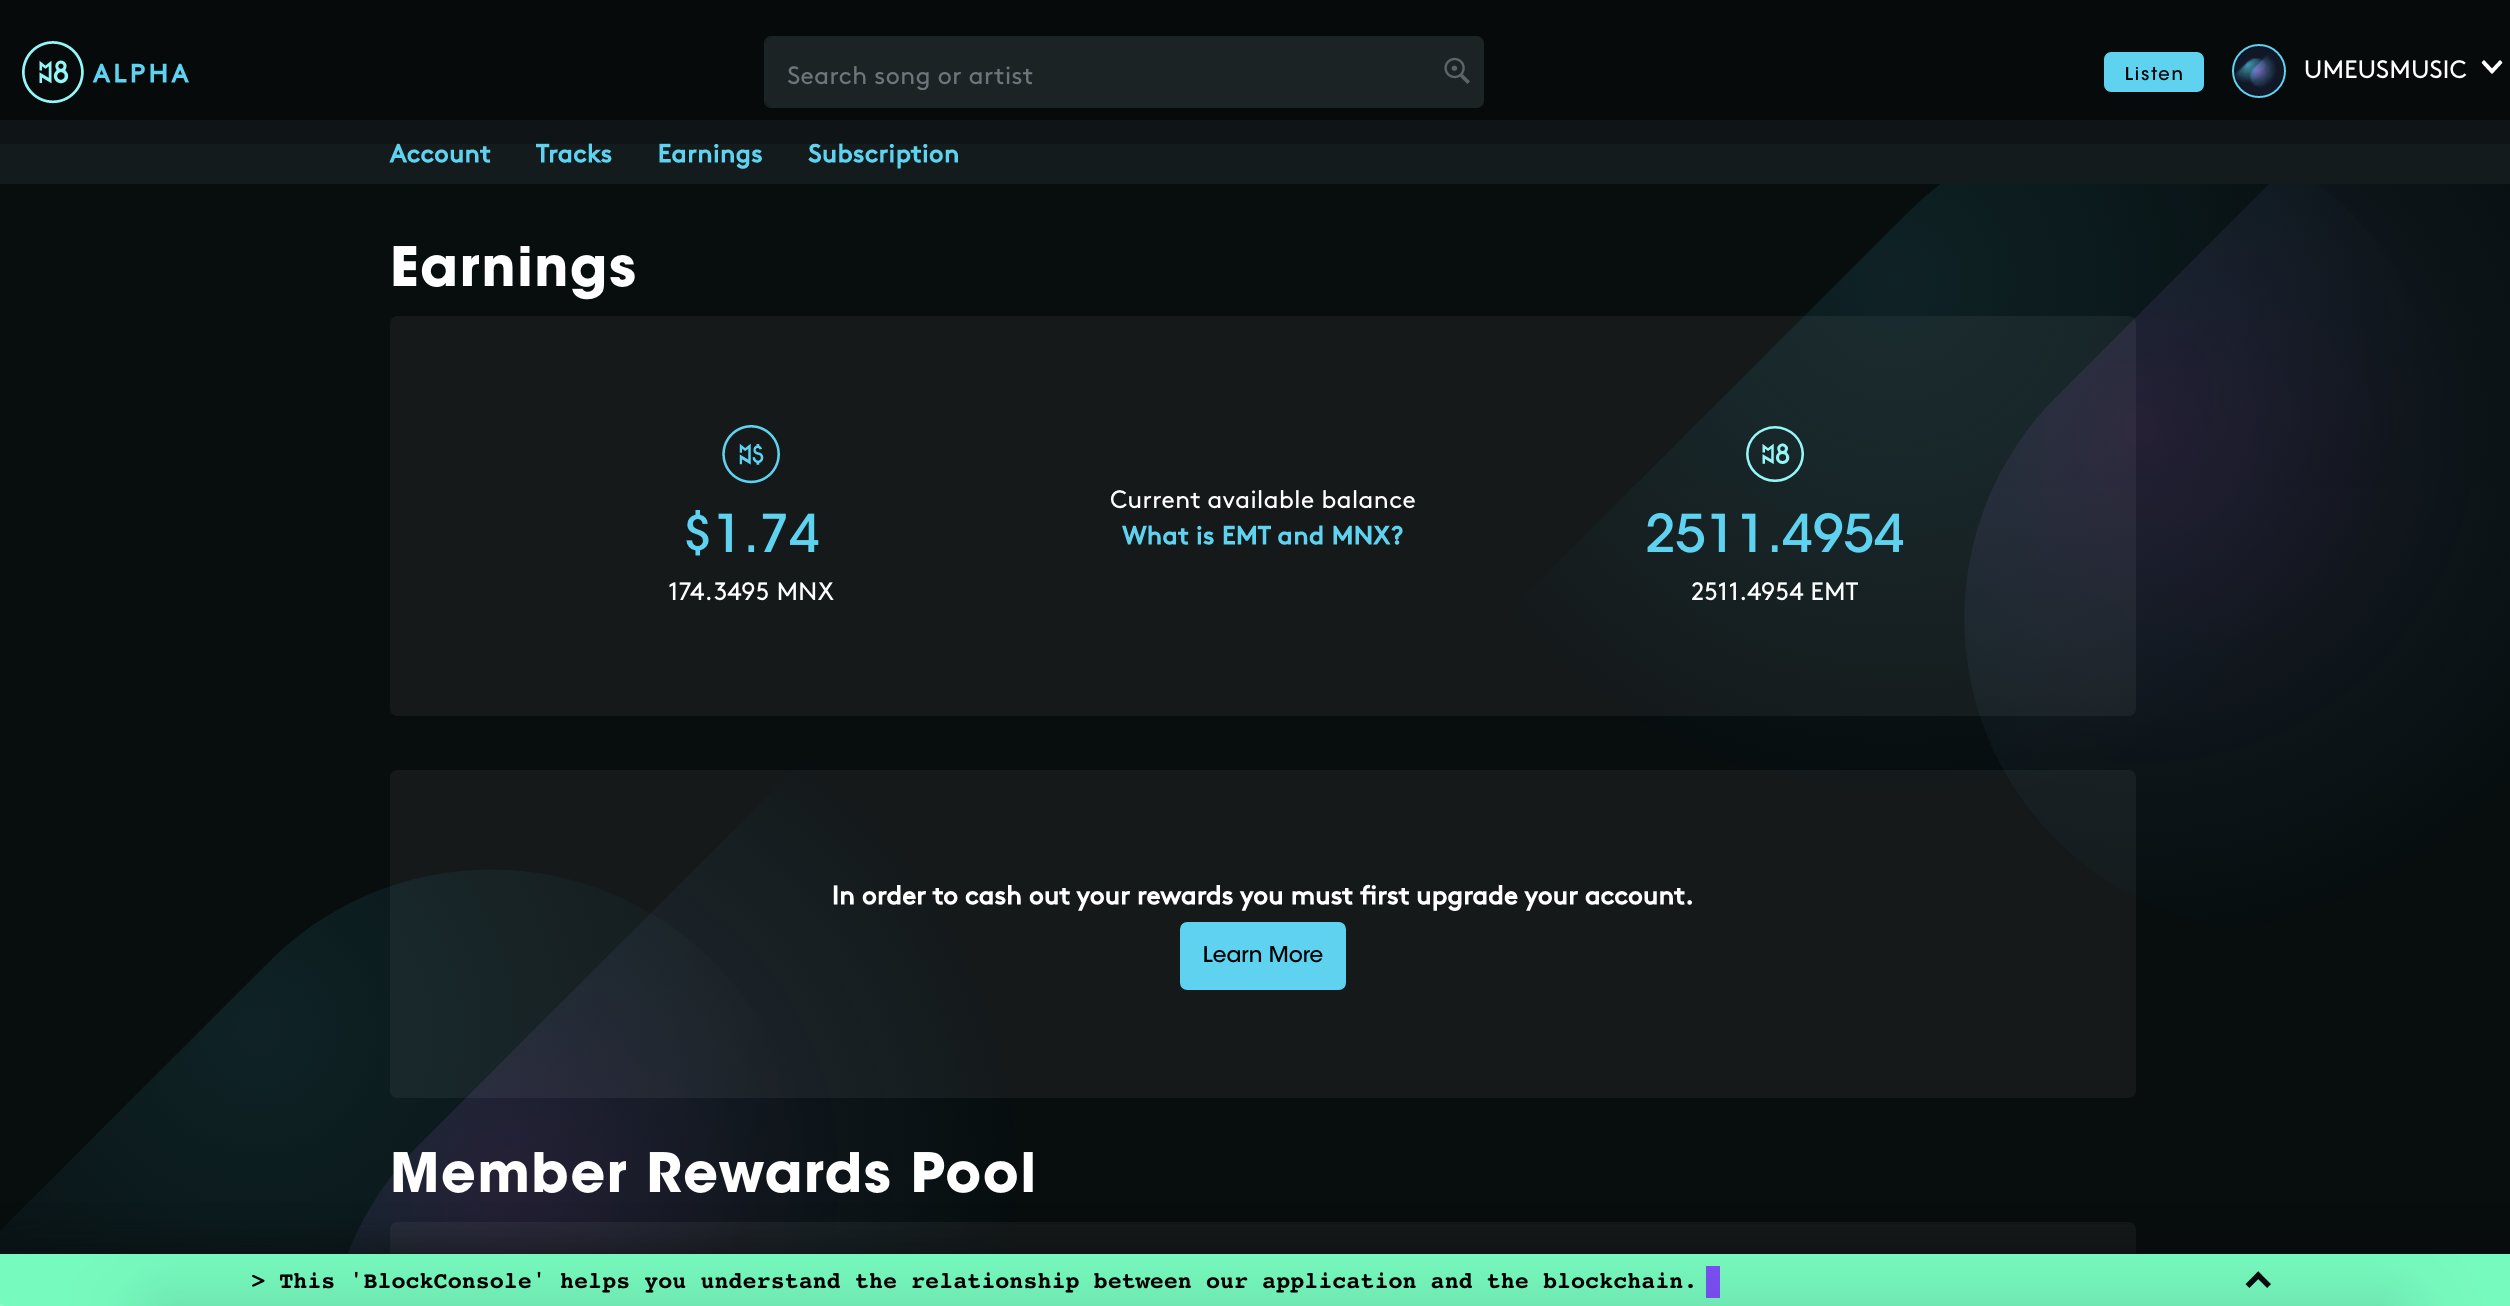The height and width of the screenshot is (1306, 2510).
Task: Open 'What is EMT and MNX?' link
Action: (1262, 536)
